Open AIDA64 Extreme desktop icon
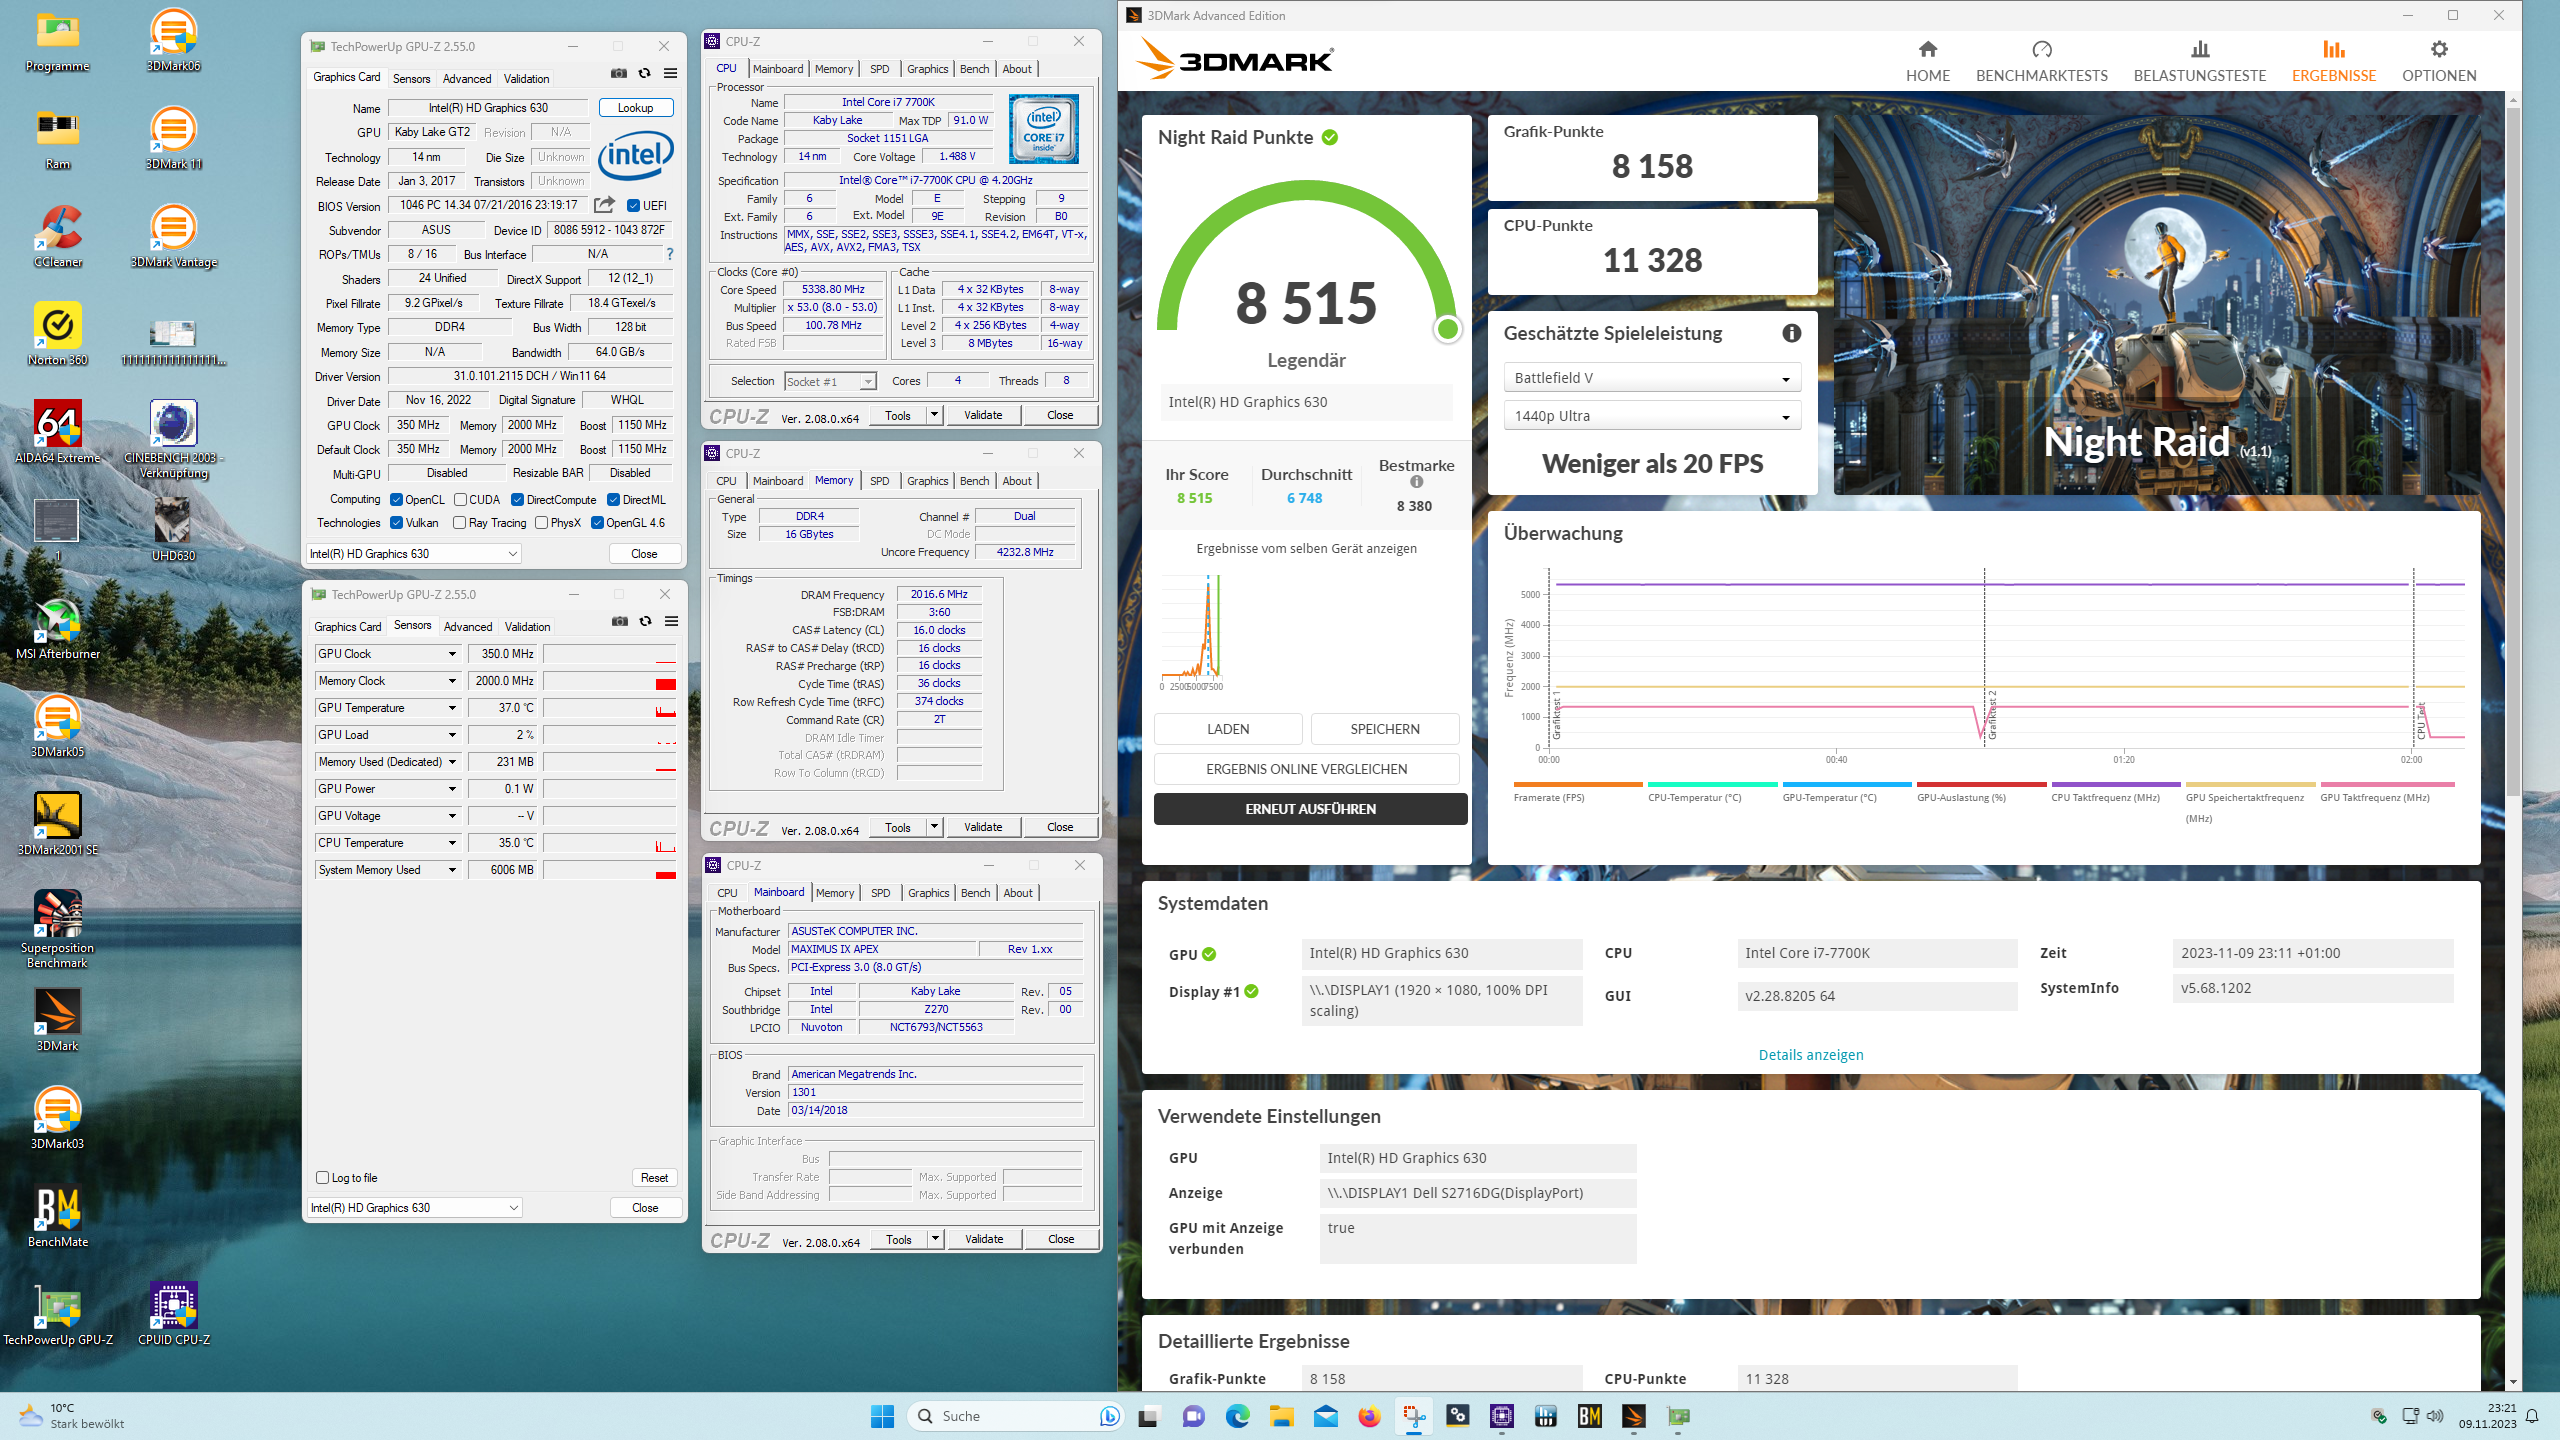 tap(58, 432)
